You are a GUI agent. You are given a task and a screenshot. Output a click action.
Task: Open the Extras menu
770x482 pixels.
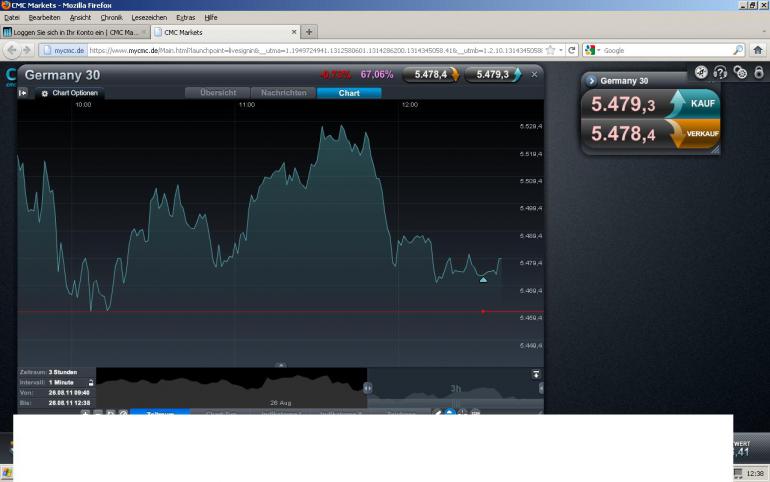tap(186, 18)
